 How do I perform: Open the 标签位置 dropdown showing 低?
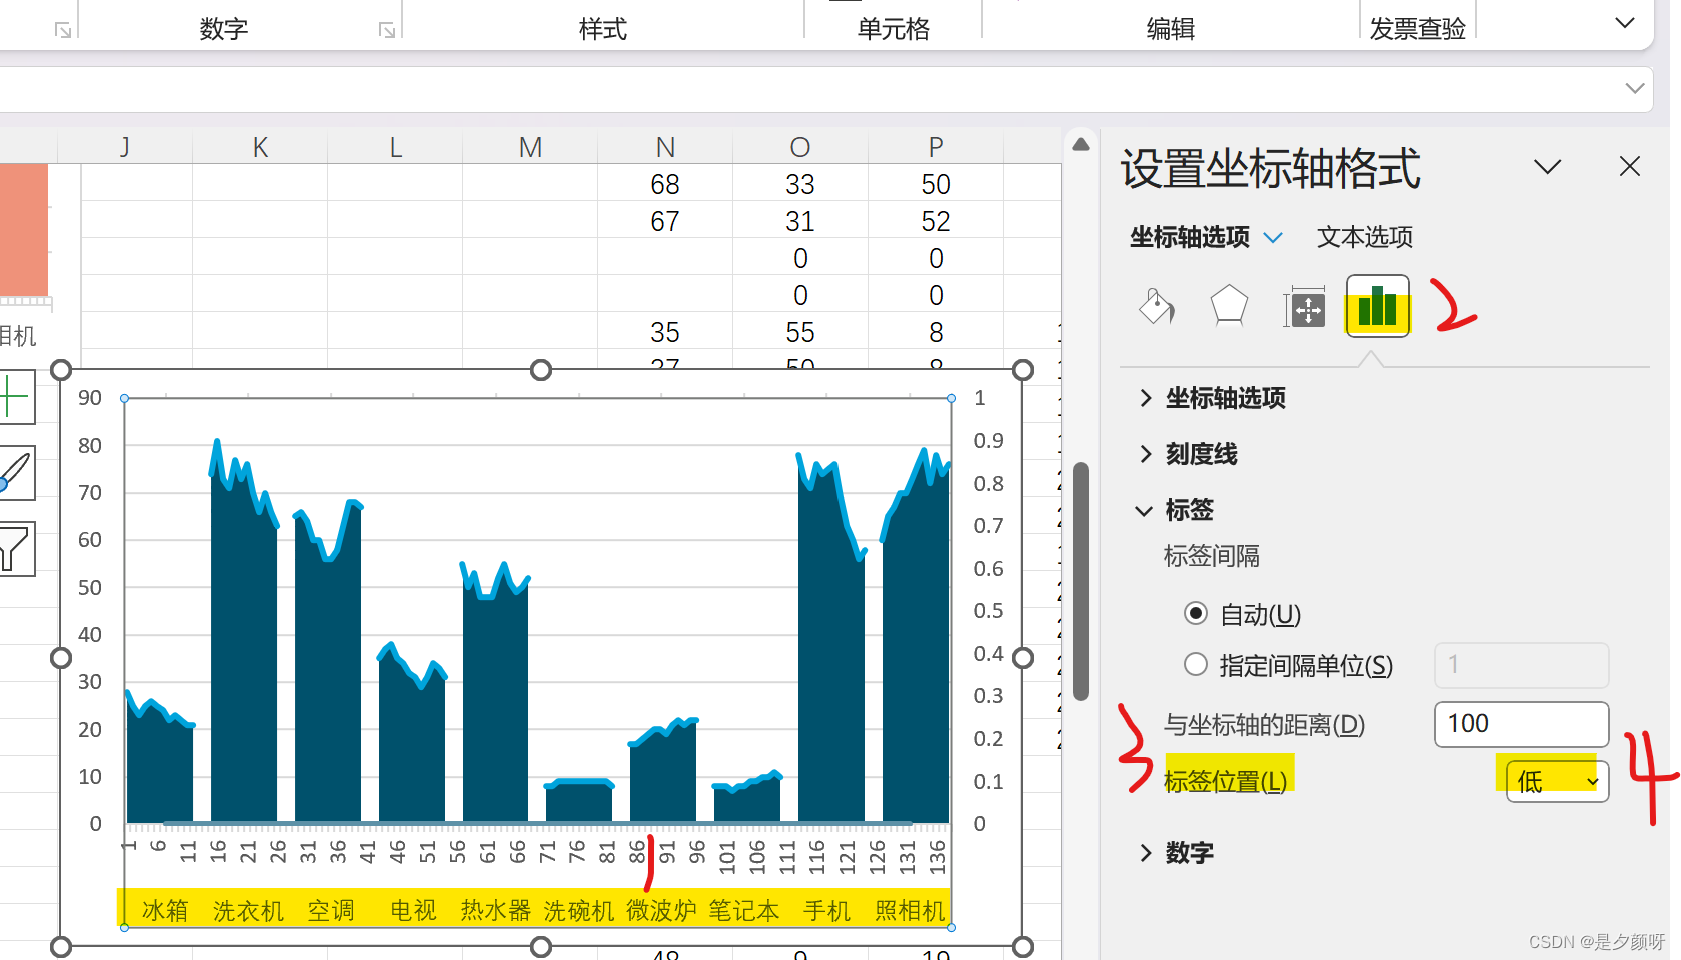pyautogui.click(x=1556, y=781)
